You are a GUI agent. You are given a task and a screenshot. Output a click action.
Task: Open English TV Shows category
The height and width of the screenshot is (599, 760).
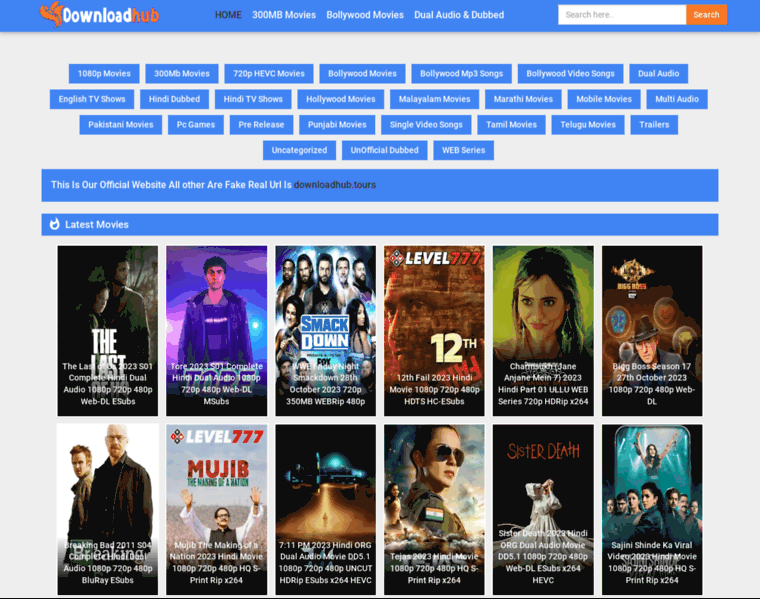coord(92,99)
